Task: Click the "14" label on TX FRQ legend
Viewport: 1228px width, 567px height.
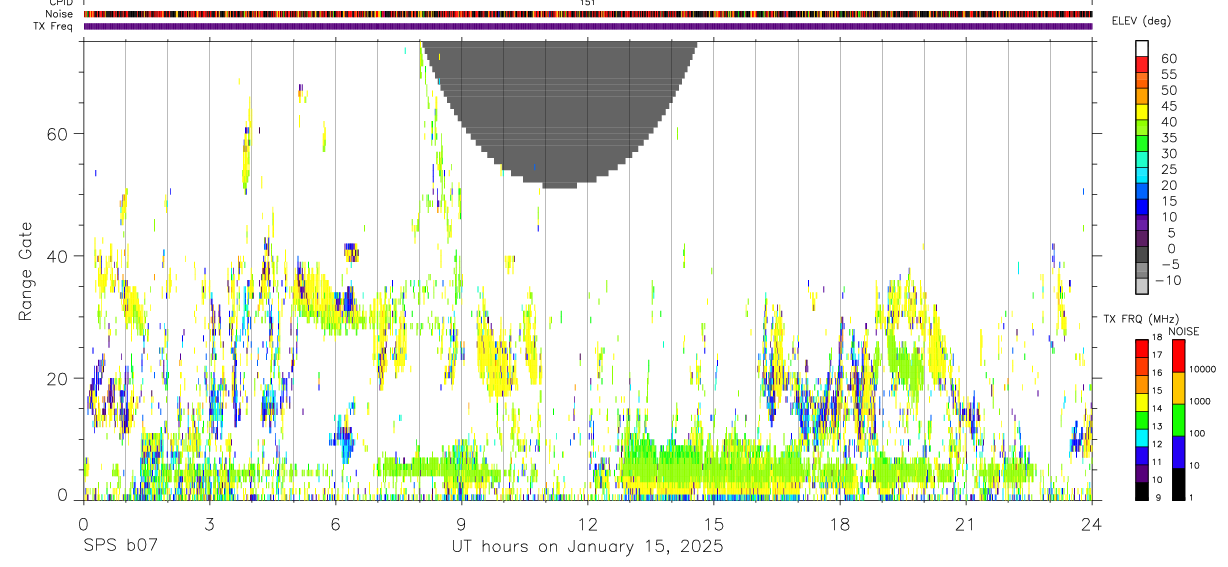Action: click(x=1156, y=408)
